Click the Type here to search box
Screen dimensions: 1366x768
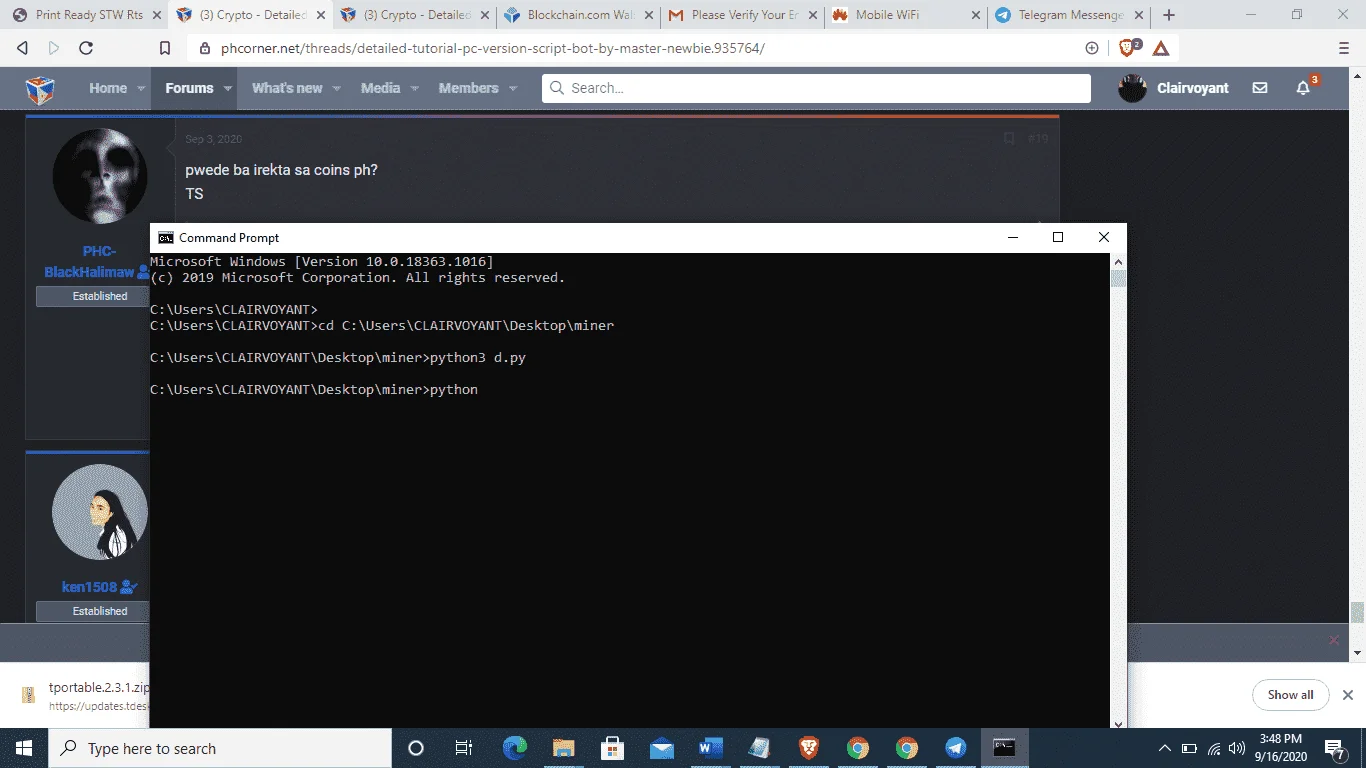tap(220, 748)
